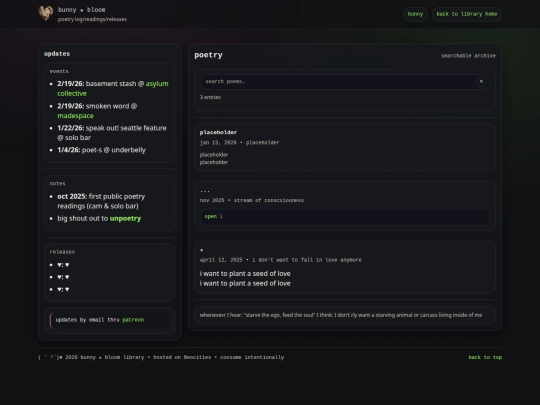Select the first 'i want to plant a seed of love' line
Screen dimensions: 540x405
coord(245,274)
